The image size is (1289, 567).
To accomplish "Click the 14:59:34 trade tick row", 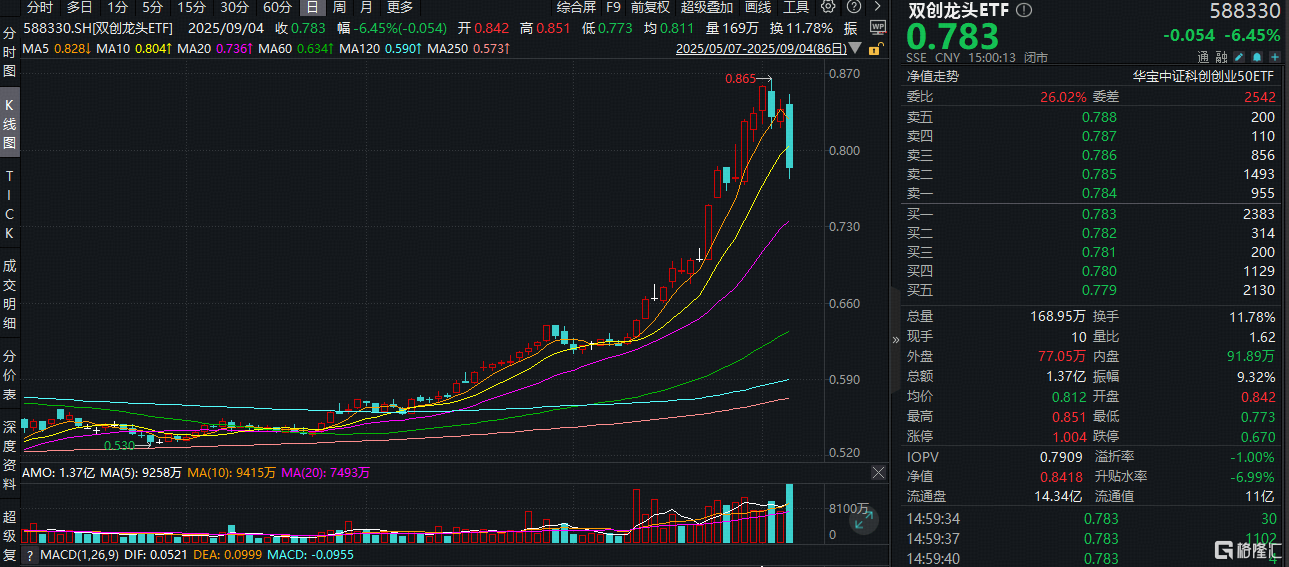I will [1091, 518].
